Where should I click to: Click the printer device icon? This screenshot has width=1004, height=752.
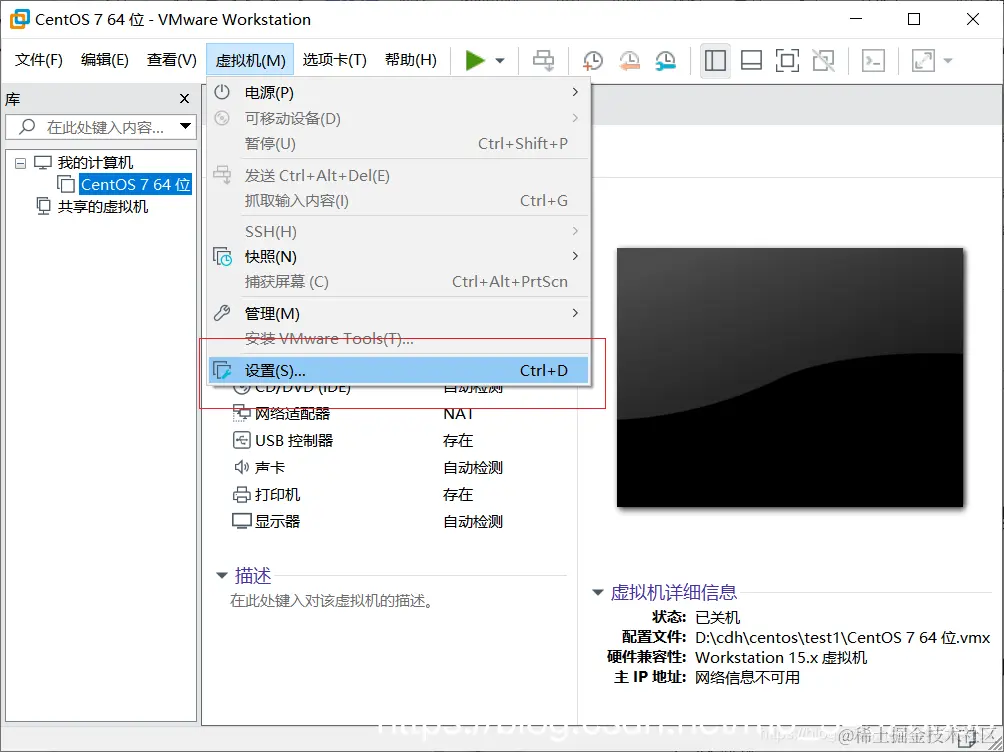coord(241,495)
